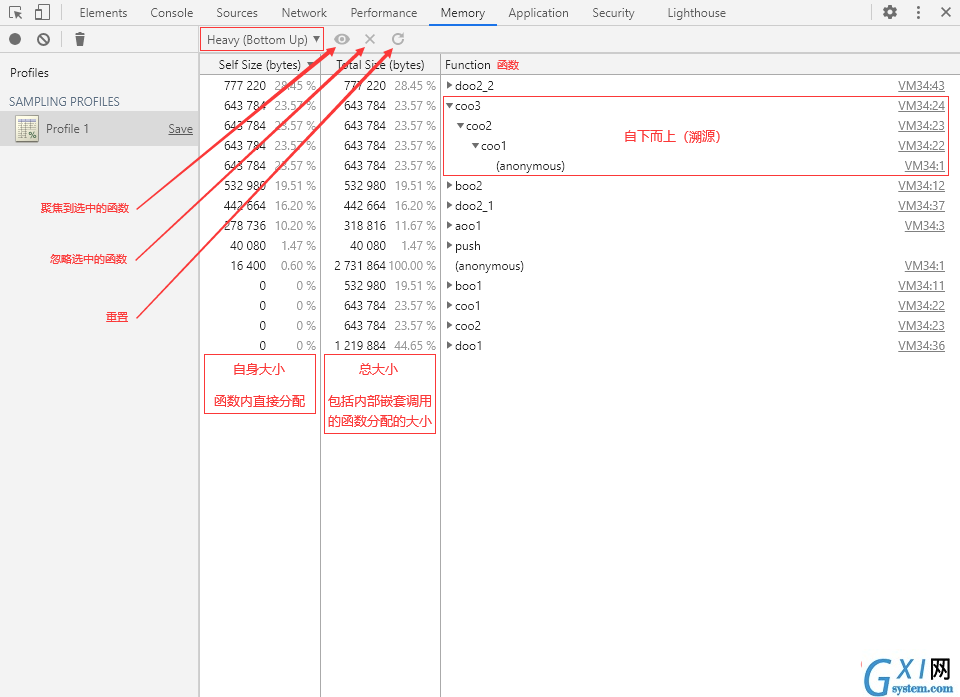This screenshot has width=960, height=697.
Task: Switch to the Console tab
Action: click(x=171, y=13)
